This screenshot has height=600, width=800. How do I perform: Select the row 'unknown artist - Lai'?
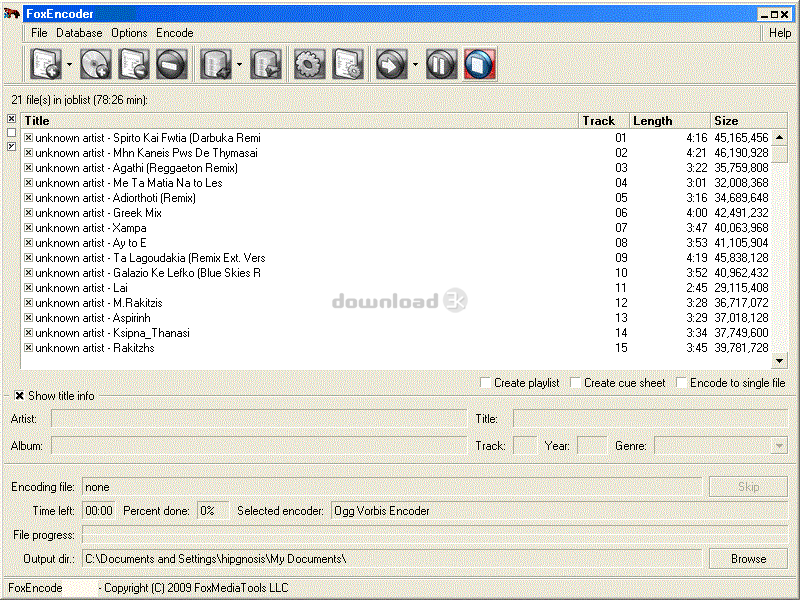tap(396, 288)
